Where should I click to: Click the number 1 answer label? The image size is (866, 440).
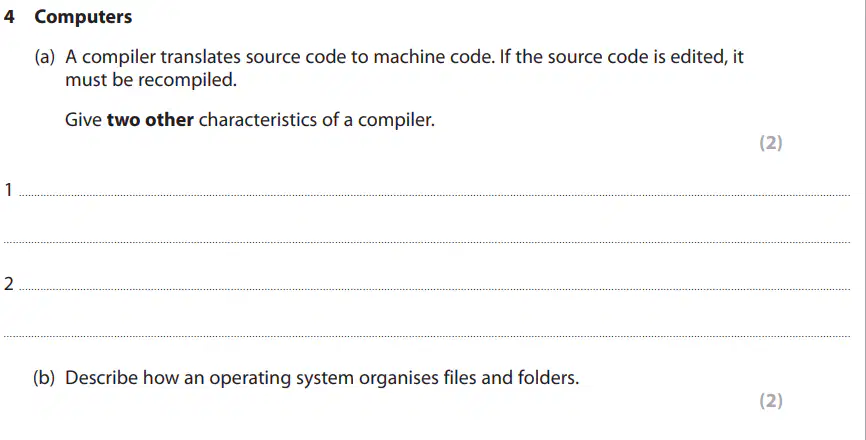(8, 190)
